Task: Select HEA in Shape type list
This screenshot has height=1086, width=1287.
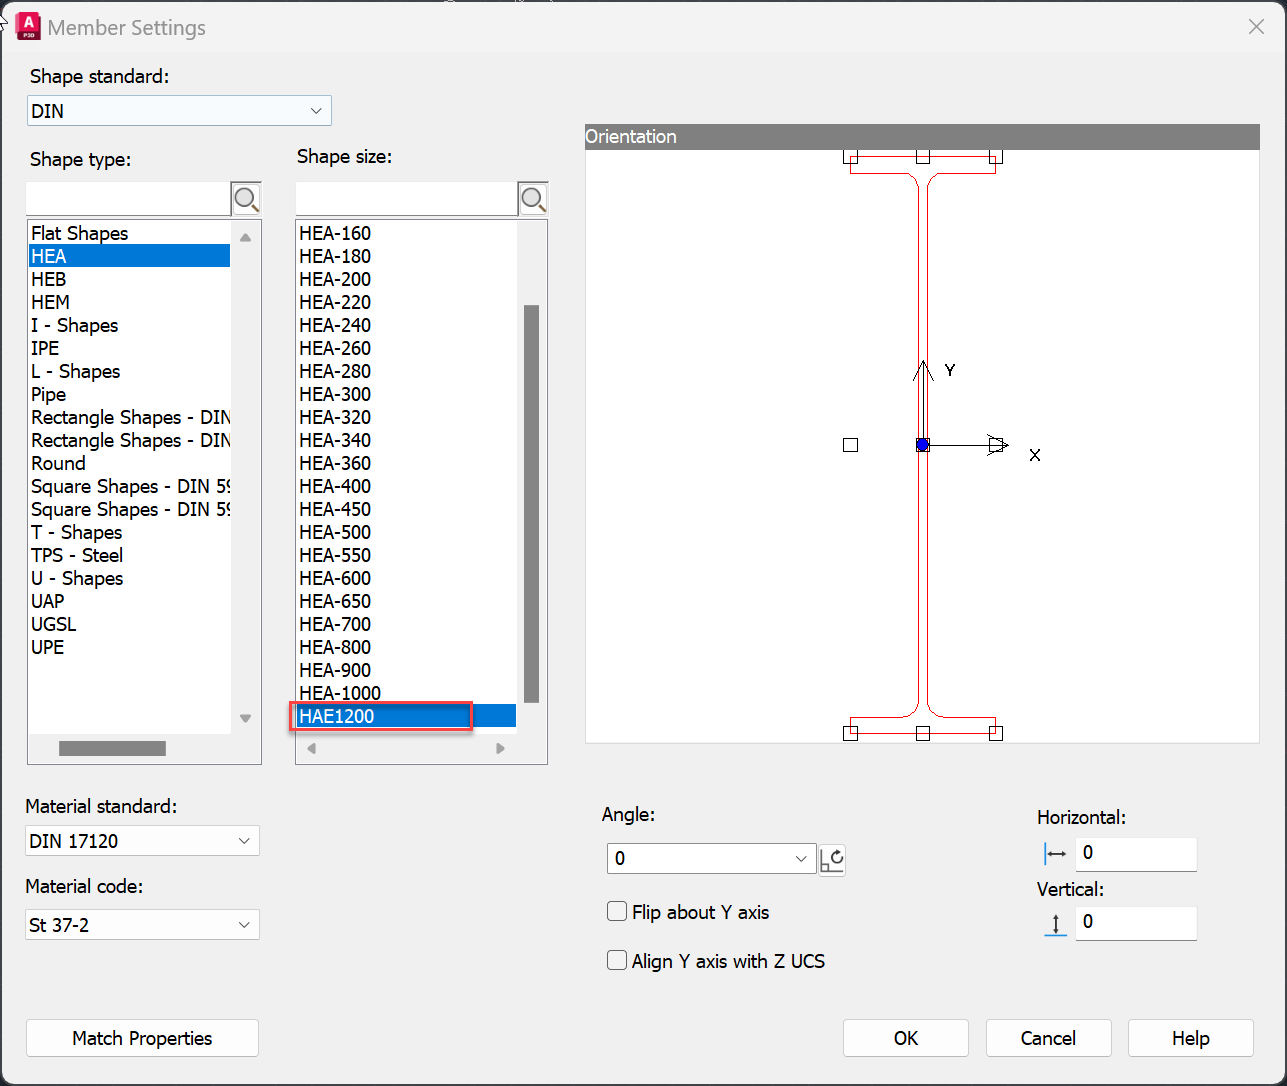Action: click(x=129, y=256)
